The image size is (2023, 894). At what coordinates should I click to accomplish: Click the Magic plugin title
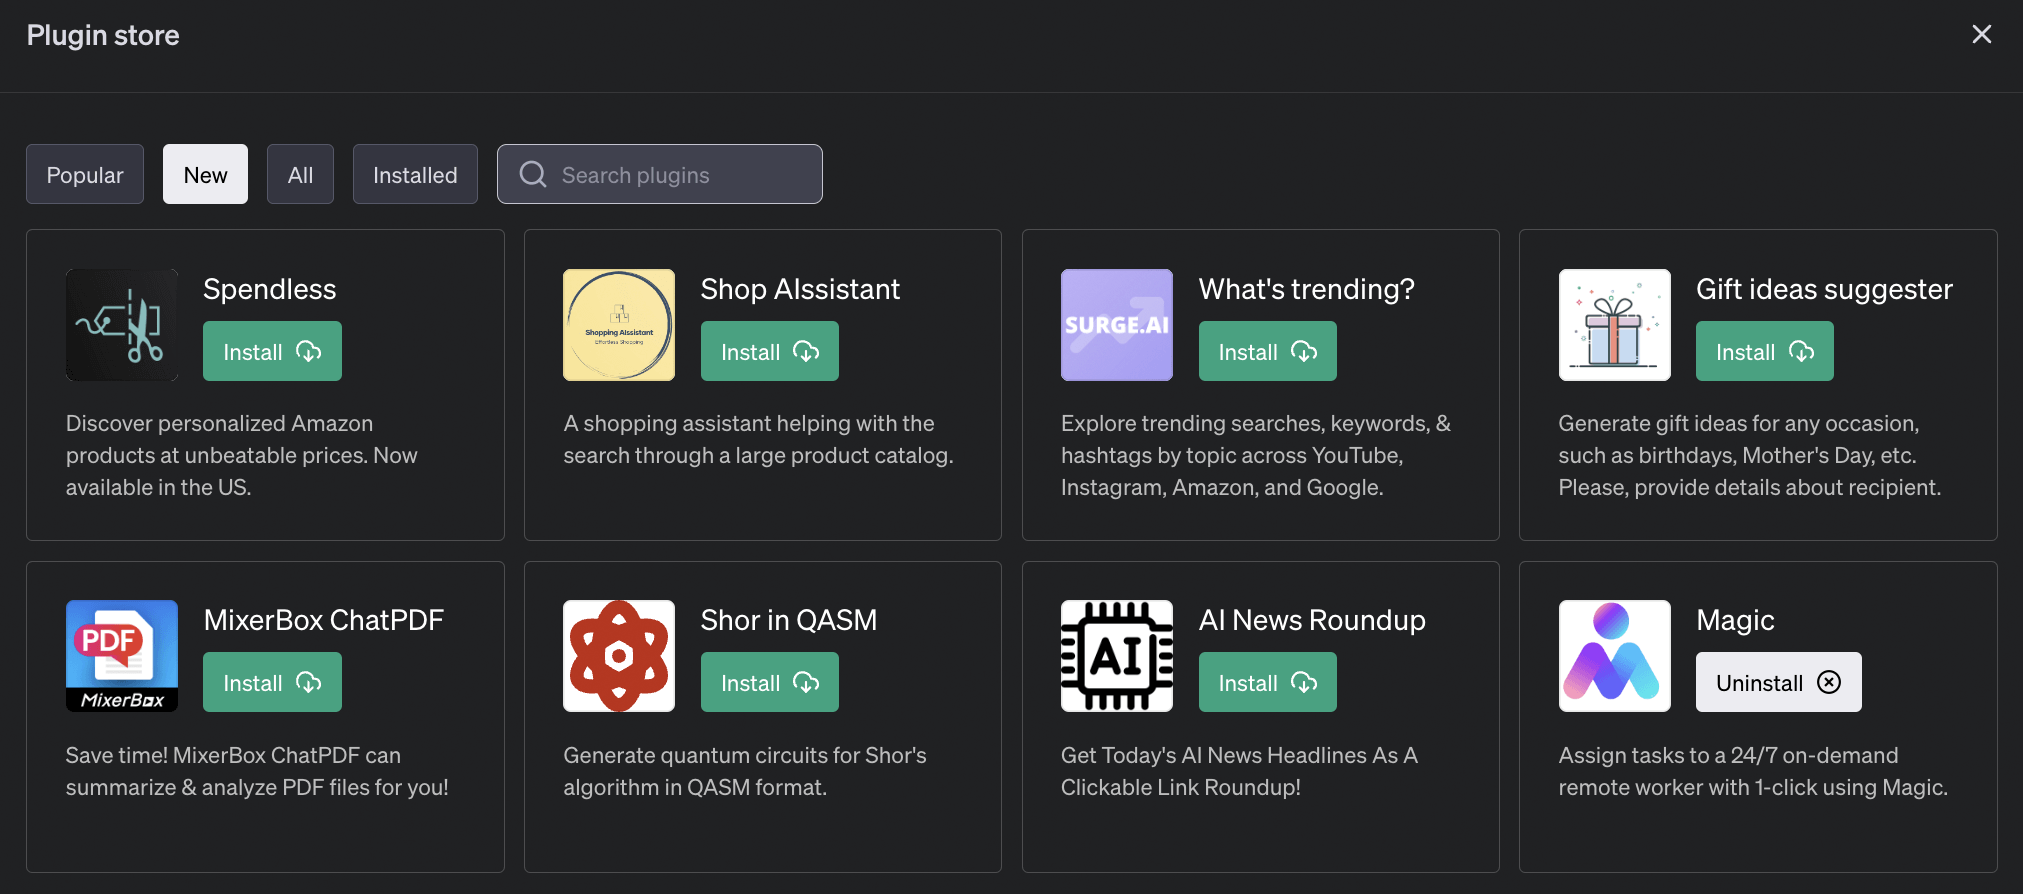(1735, 620)
